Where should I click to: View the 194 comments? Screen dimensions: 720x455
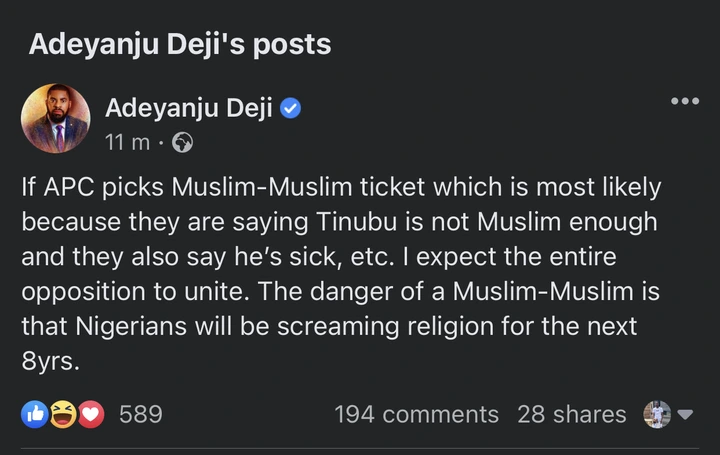click(416, 414)
